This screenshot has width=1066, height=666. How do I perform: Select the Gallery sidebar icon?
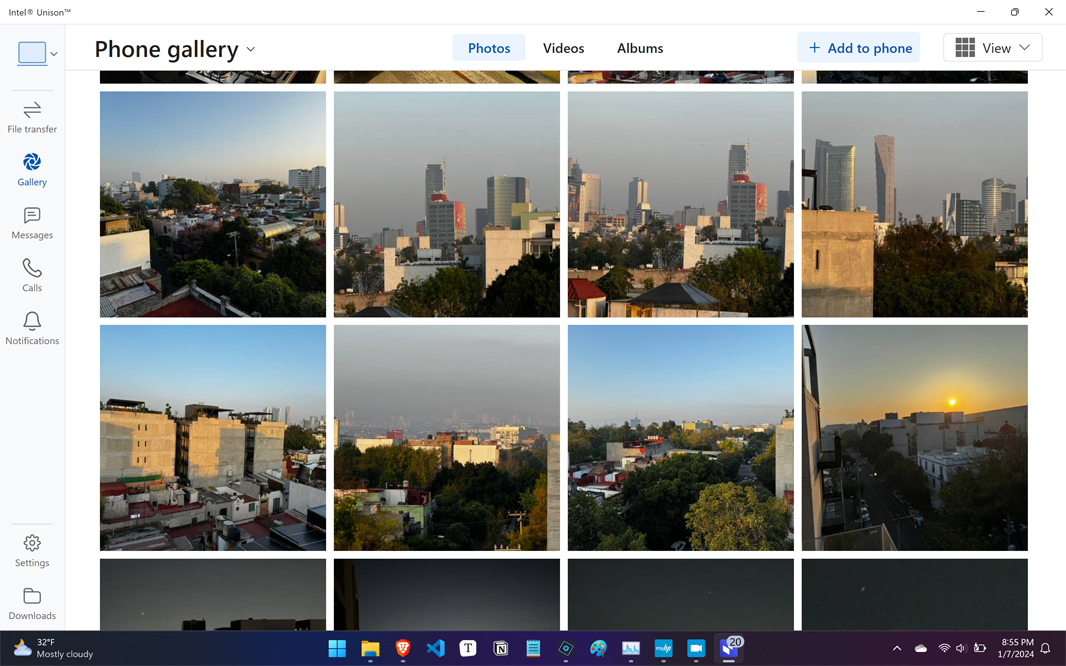(32, 169)
